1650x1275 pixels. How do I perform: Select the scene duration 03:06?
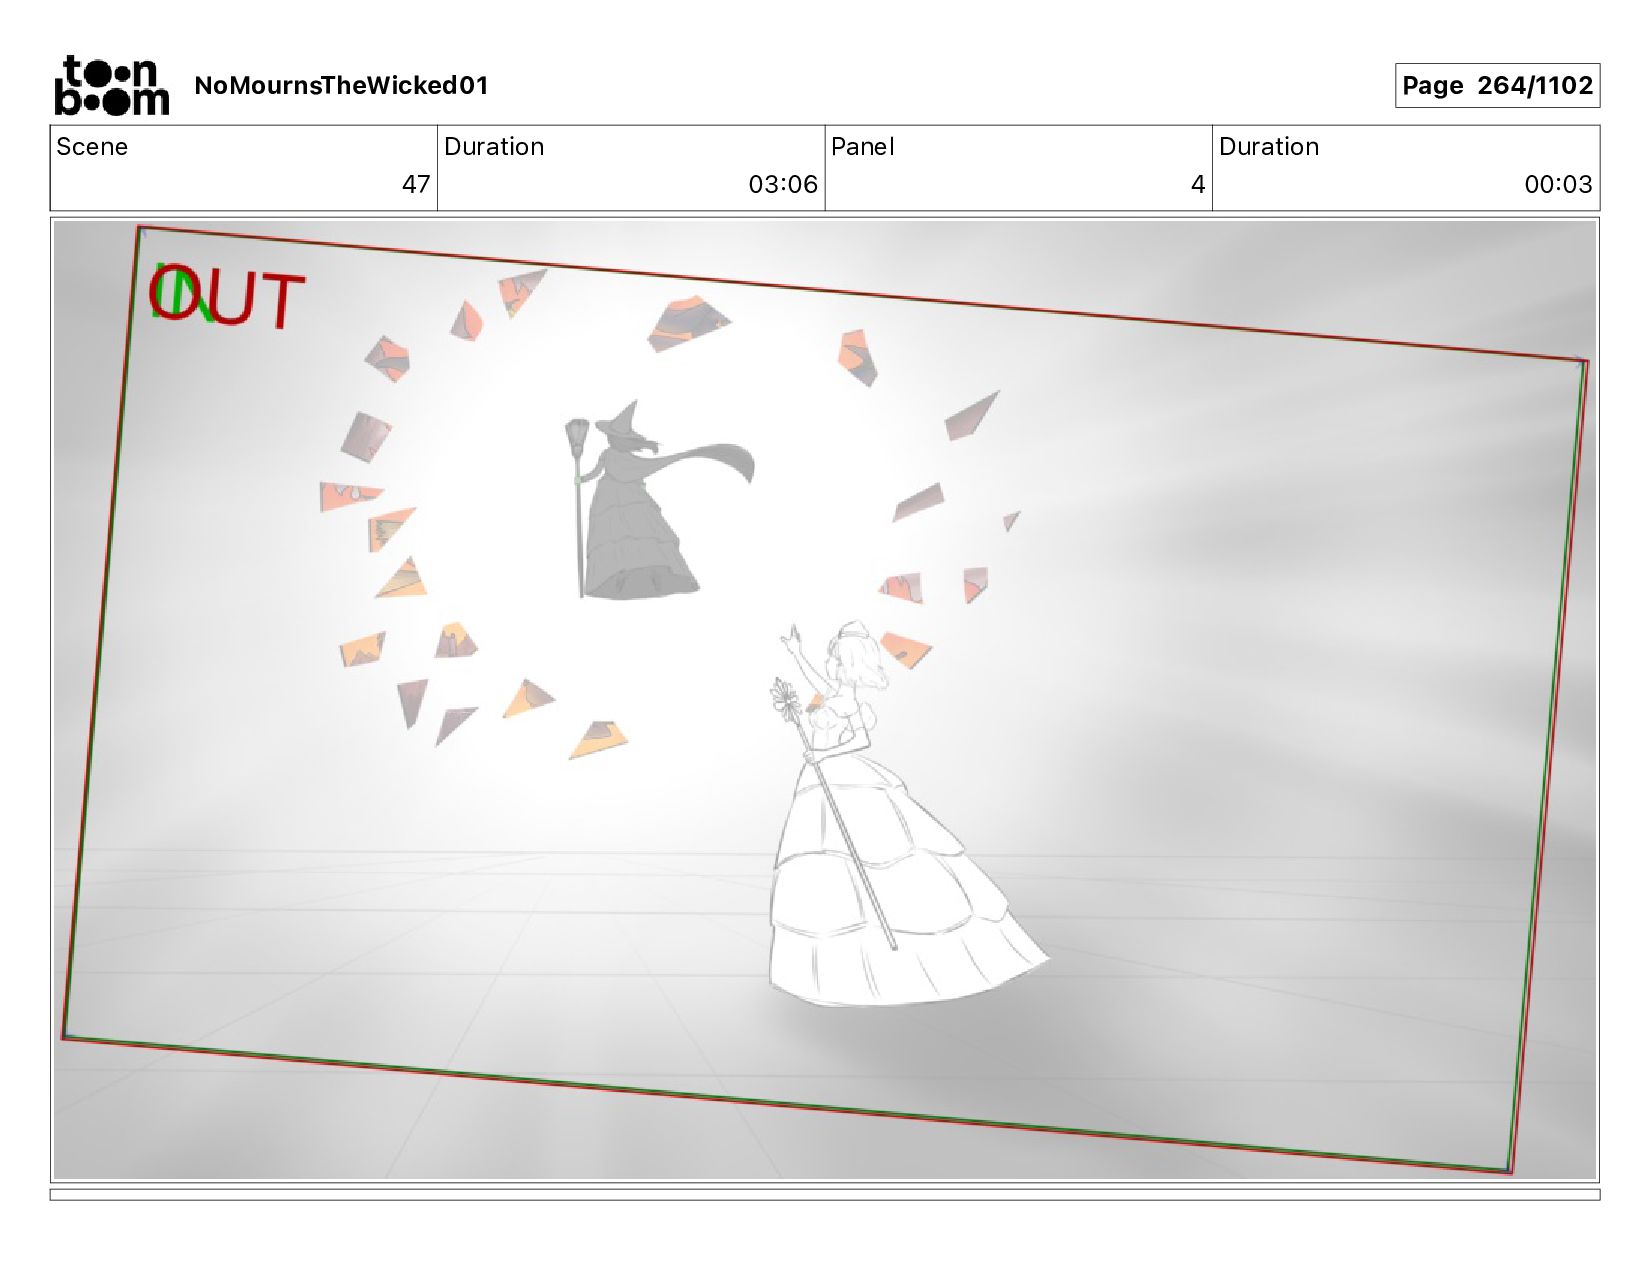click(x=783, y=184)
